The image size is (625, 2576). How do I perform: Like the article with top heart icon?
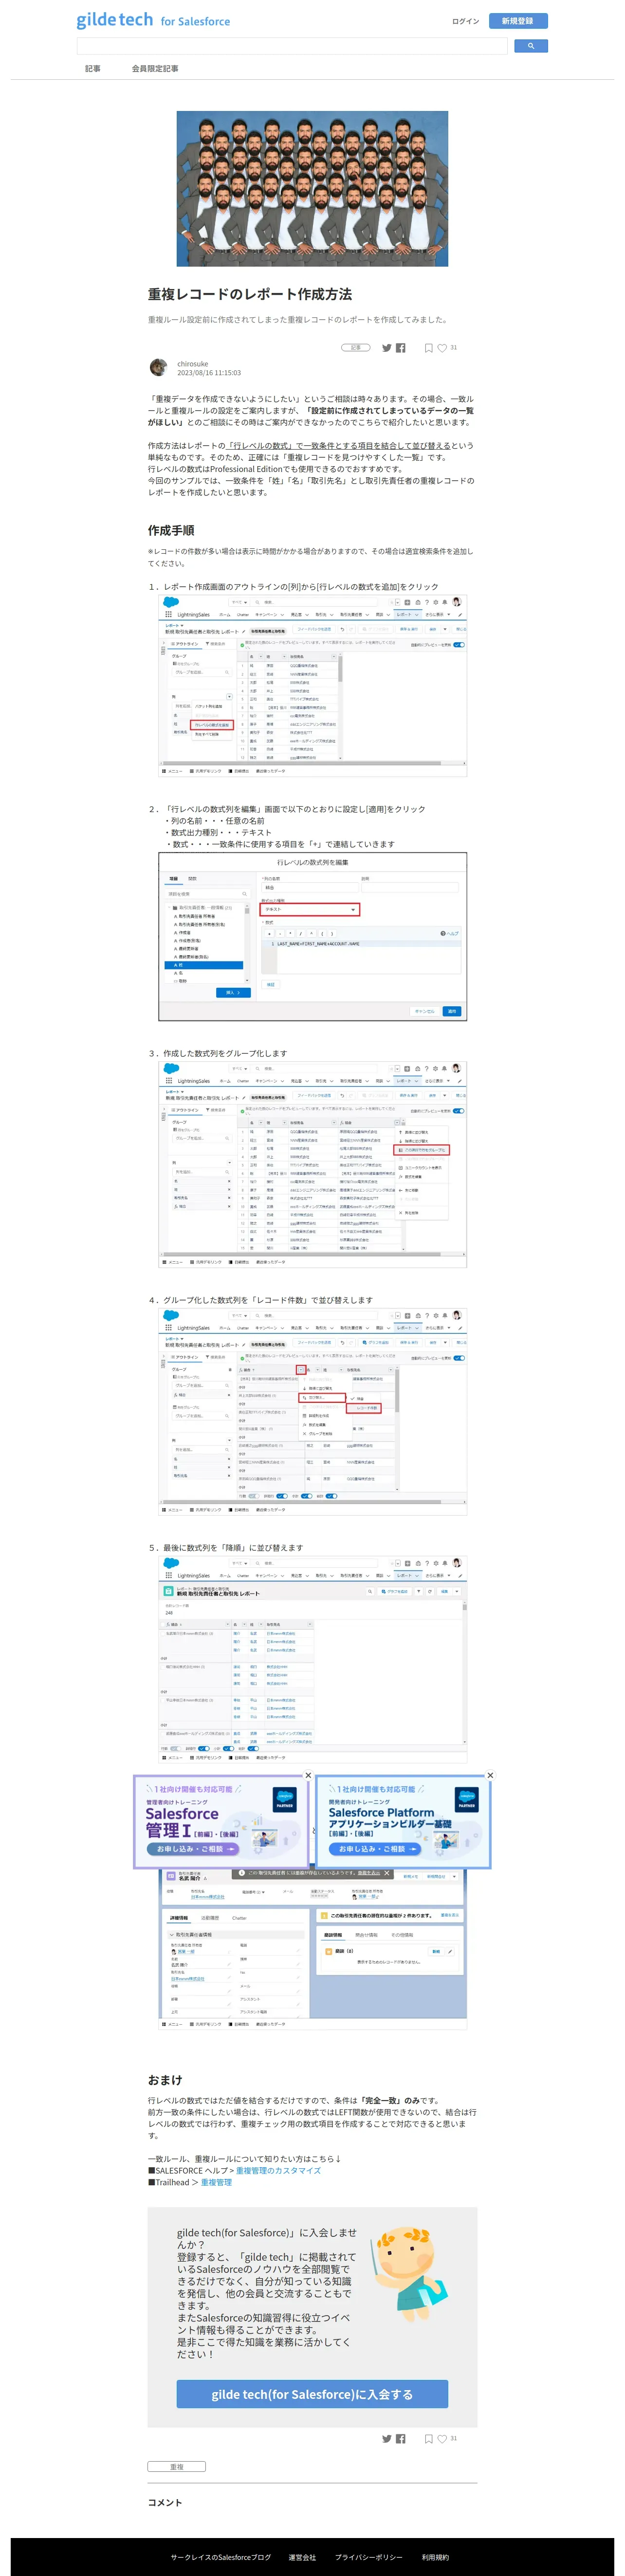tap(442, 348)
